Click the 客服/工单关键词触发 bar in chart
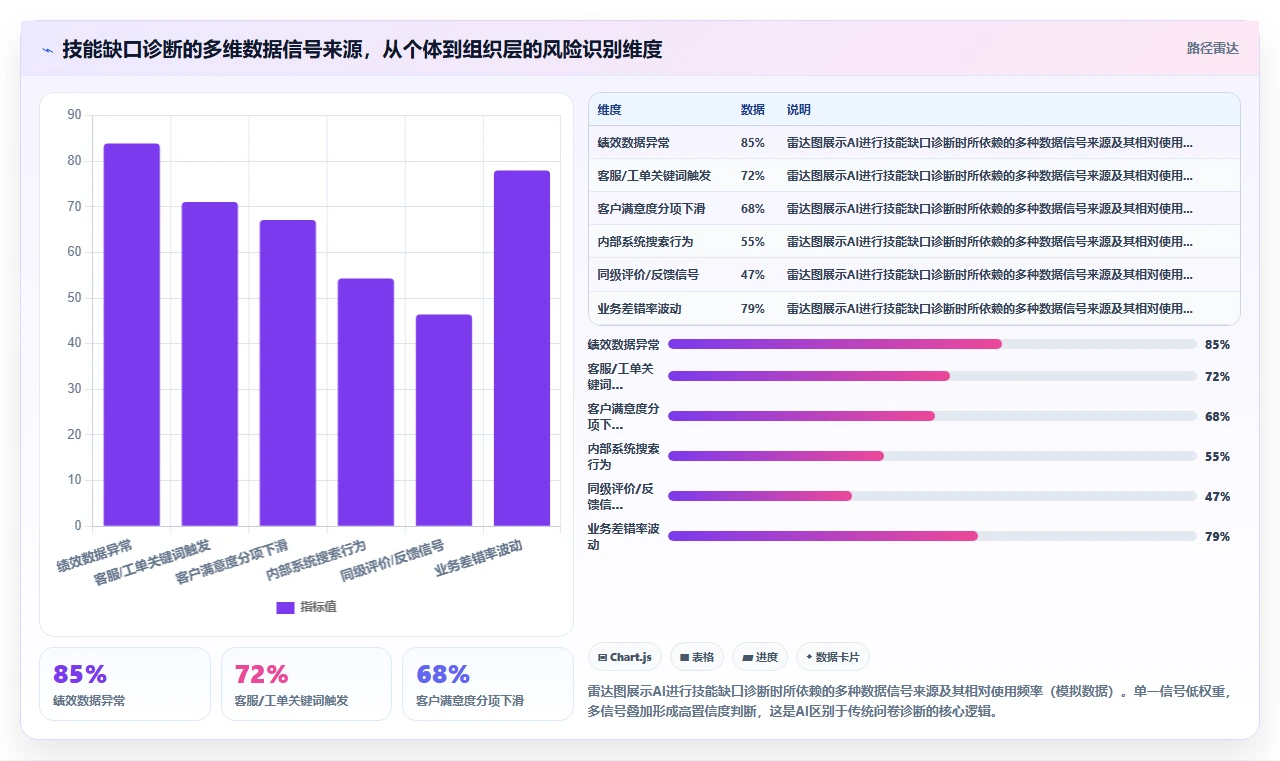The width and height of the screenshot is (1280, 761). click(210, 364)
